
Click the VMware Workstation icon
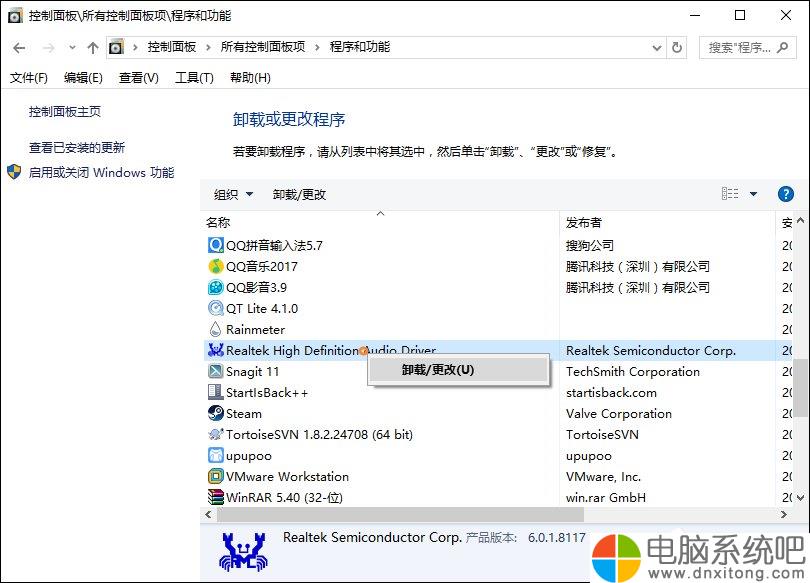pyautogui.click(x=215, y=476)
